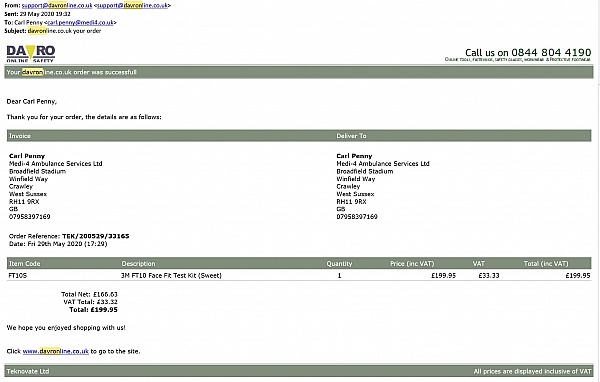Click the Total (inc VAT) column header
The image size is (600, 382).
[x=546, y=264]
